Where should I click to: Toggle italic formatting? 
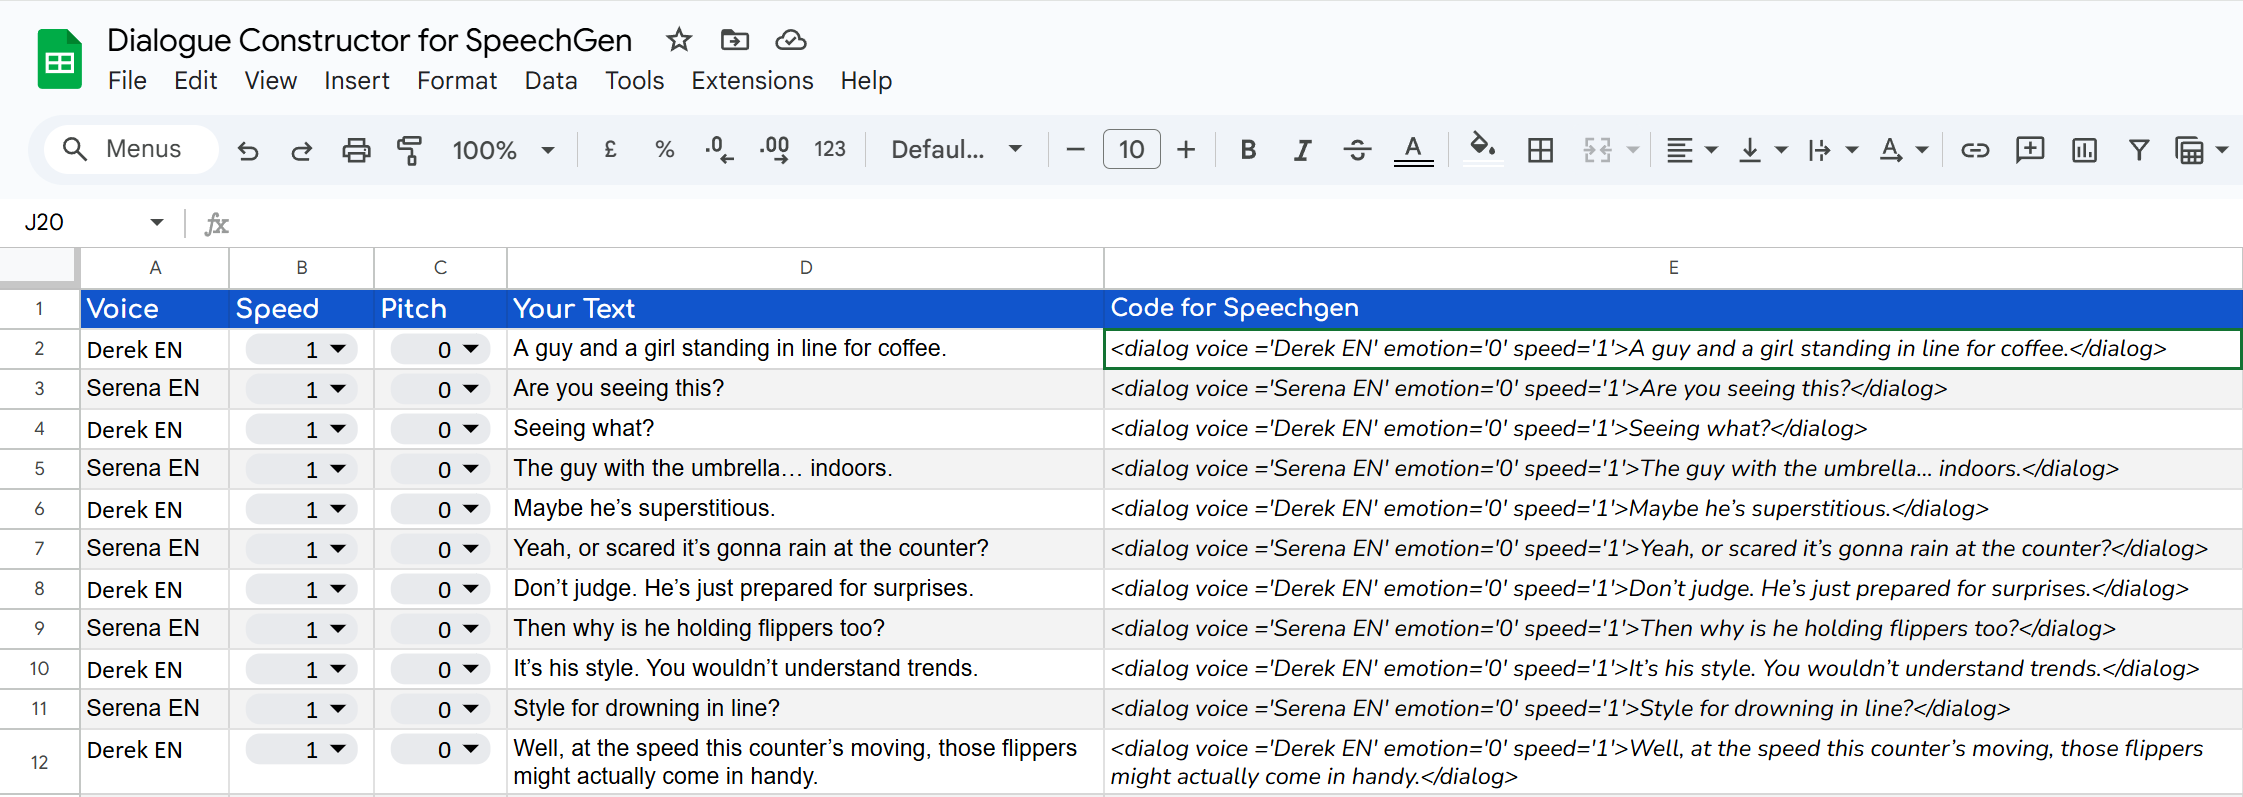click(x=1302, y=150)
